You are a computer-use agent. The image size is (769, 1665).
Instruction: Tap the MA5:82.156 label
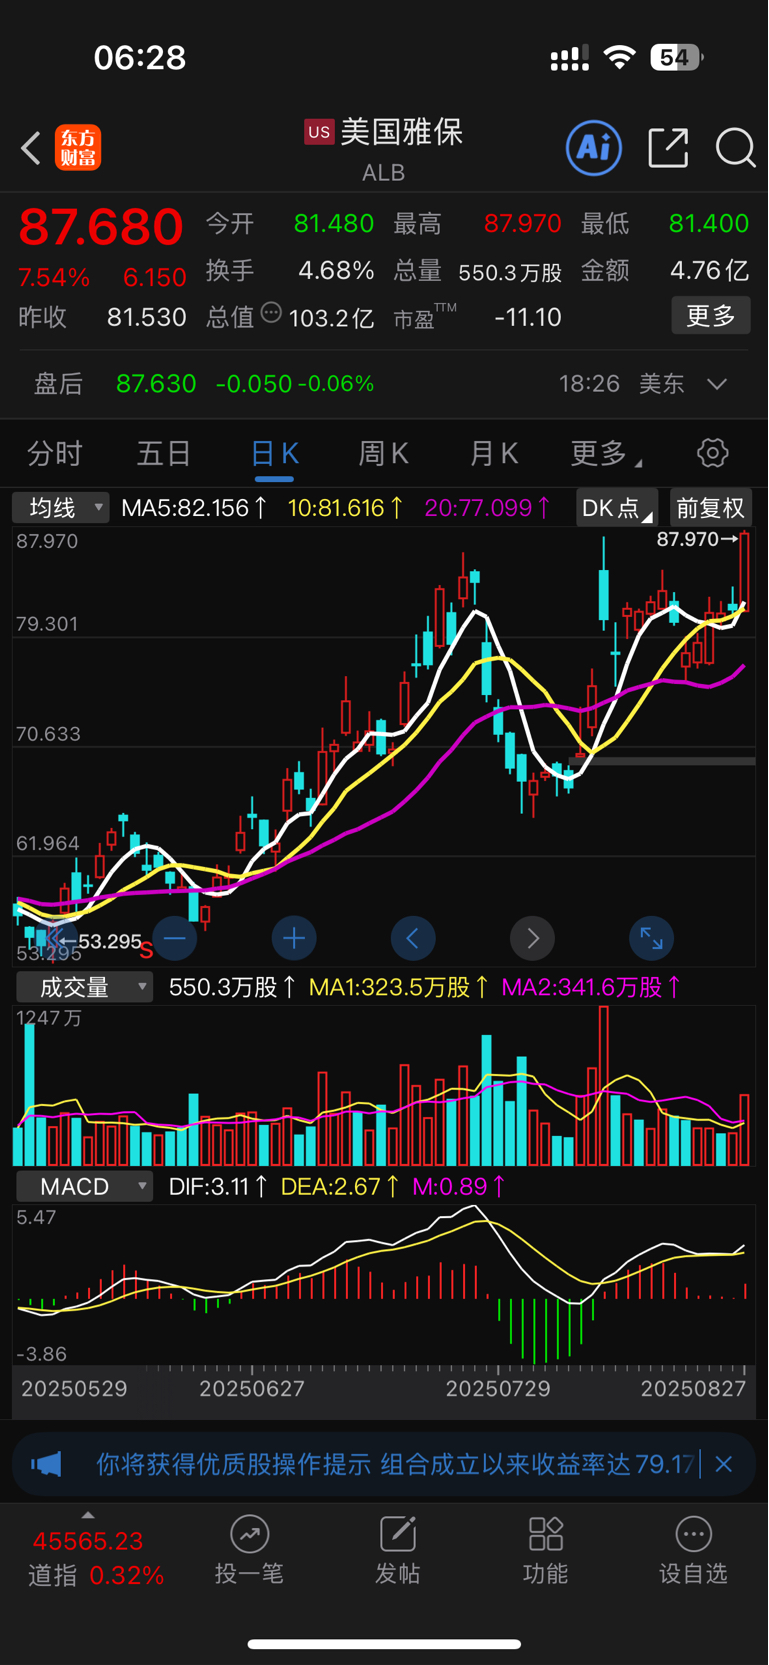click(x=194, y=508)
